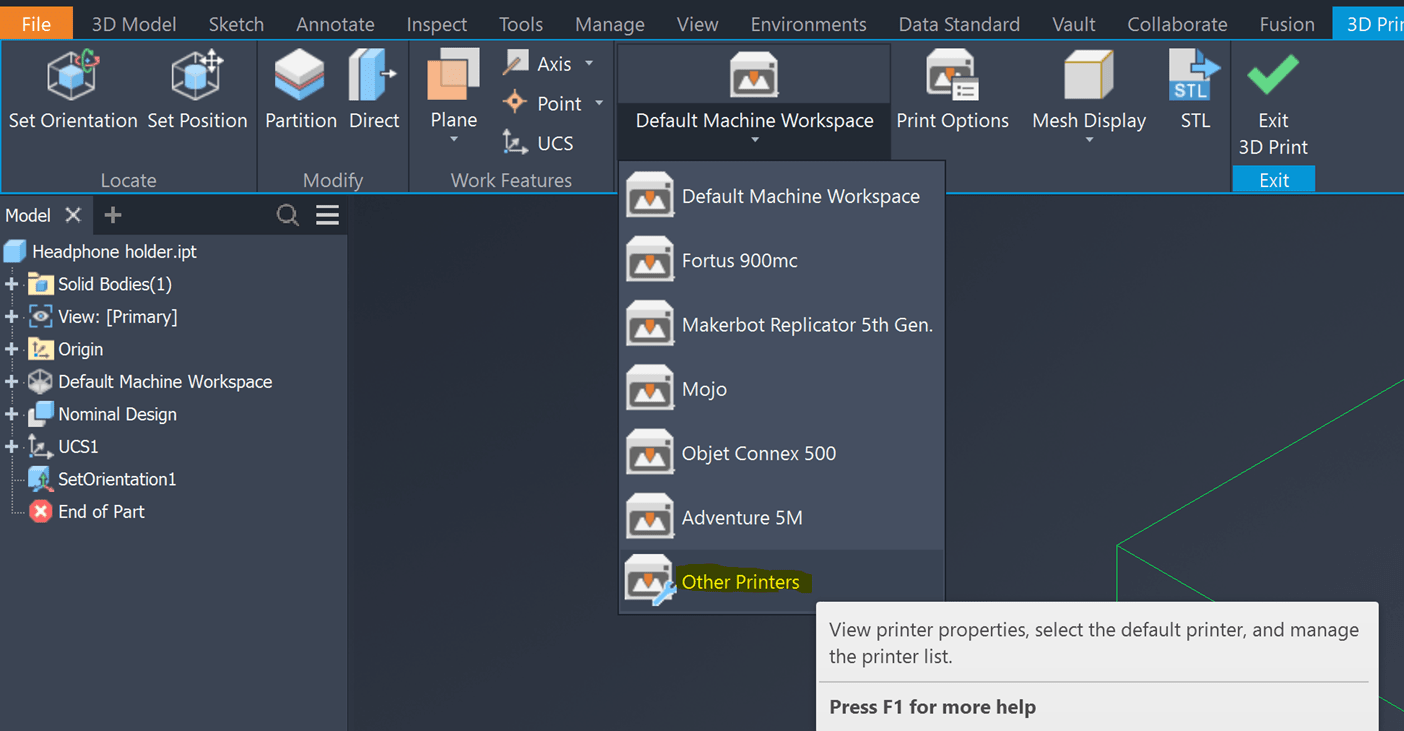Select the Set Position tool
The height and width of the screenshot is (731, 1404).
coord(197,92)
